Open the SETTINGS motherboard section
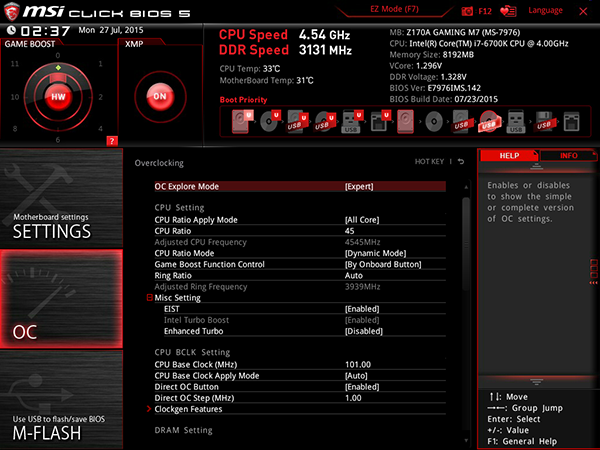This screenshot has width=600, height=450. pos(61,198)
